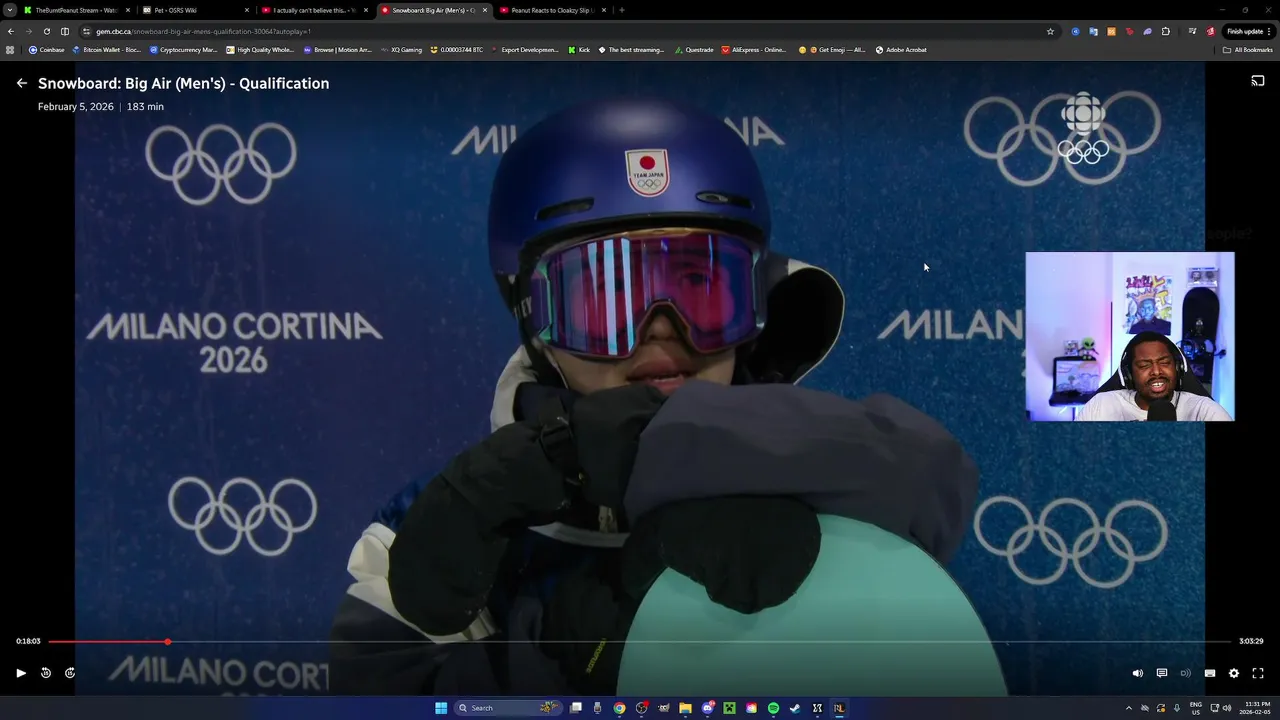Open Chrome from the taskbar

[620, 708]
